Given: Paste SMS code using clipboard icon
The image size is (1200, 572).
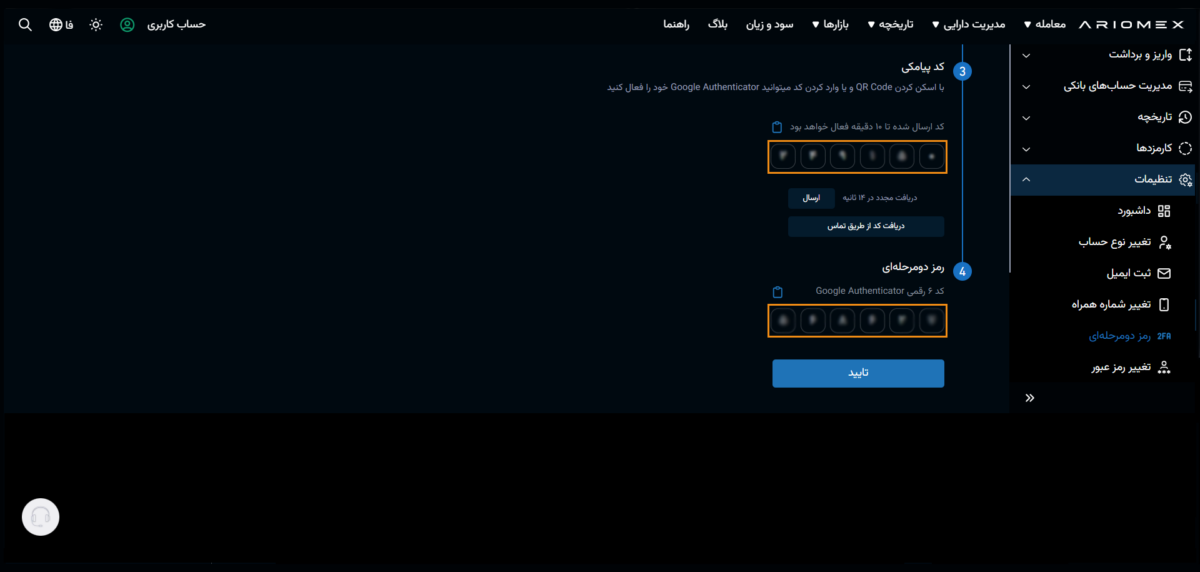Looking at the screenshot, I should click(x=777, y=127).
